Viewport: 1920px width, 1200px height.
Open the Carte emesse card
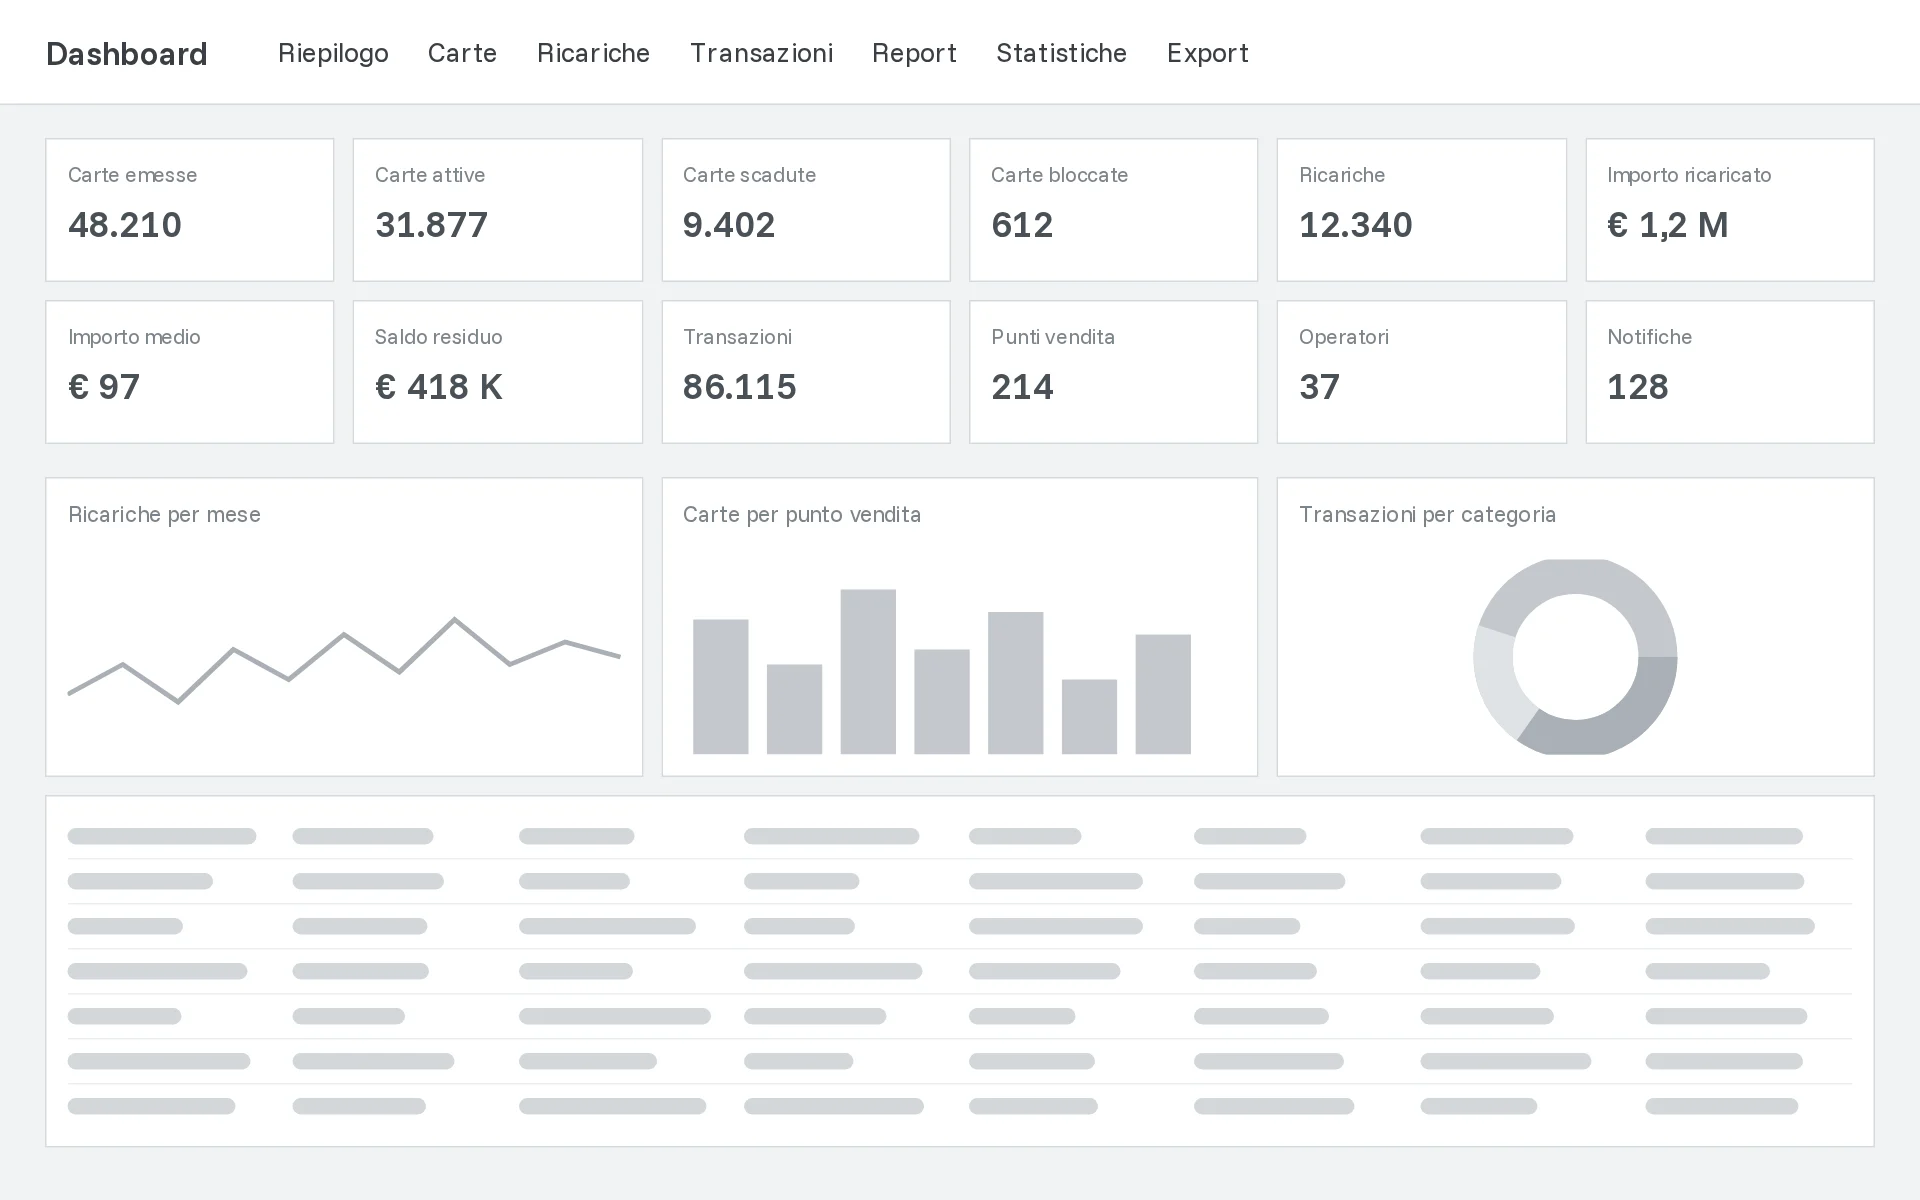pos(189,210)
